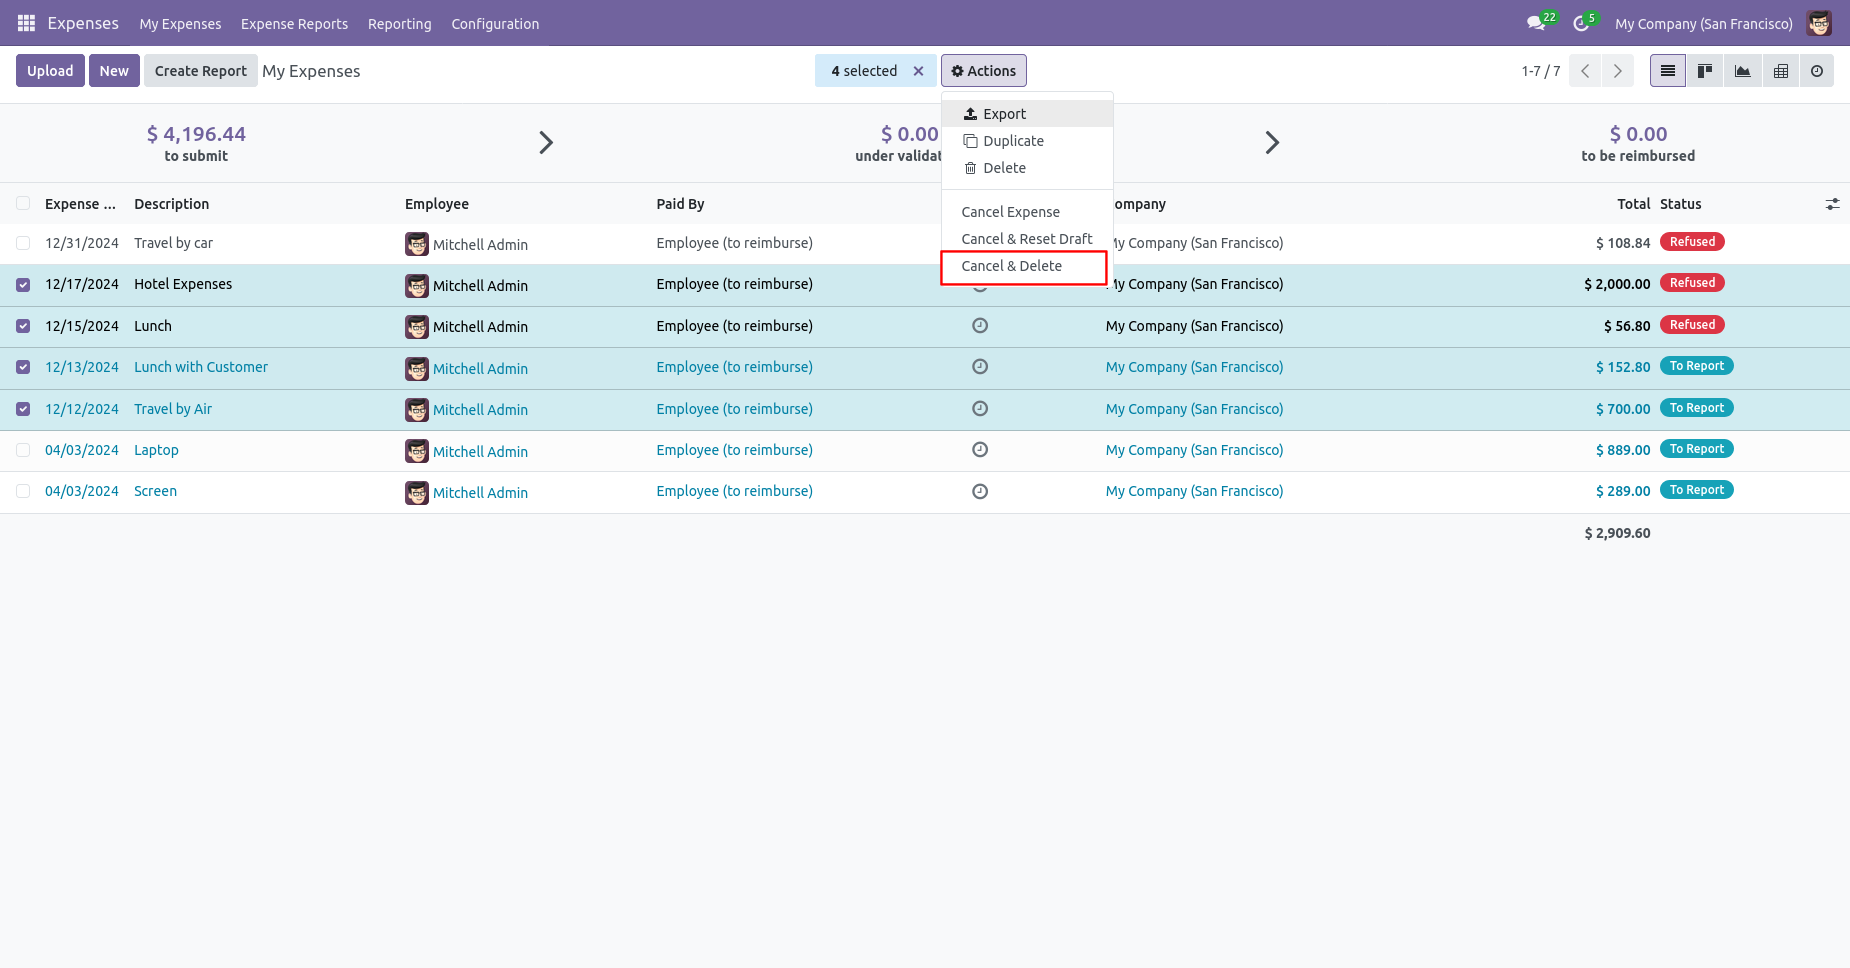Open My Company (San Francisco) switcher
Image resolution: width=1850 pixels, height=968 pixels.
pos(1704,23)
